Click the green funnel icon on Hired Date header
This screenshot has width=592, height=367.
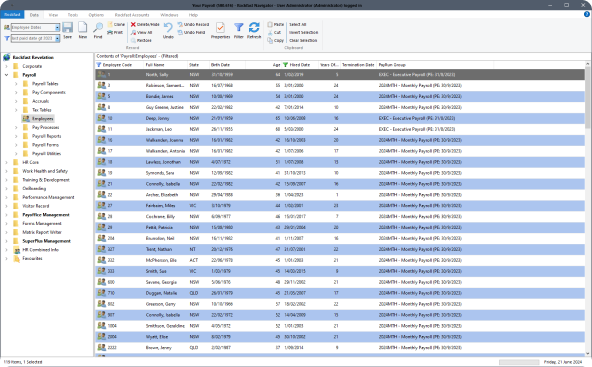285,65
